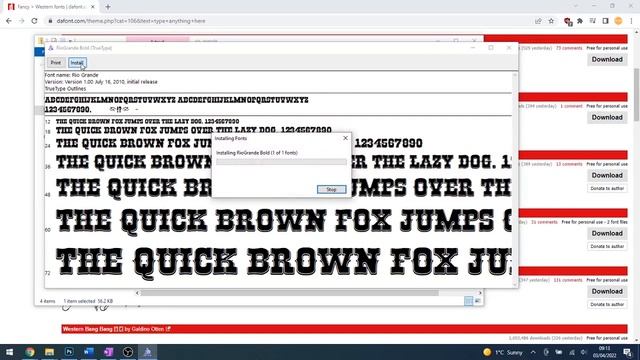Open Chrome from the taskbar
The height and width of the screenshot is (360, 640).
(x=30, y=352)
